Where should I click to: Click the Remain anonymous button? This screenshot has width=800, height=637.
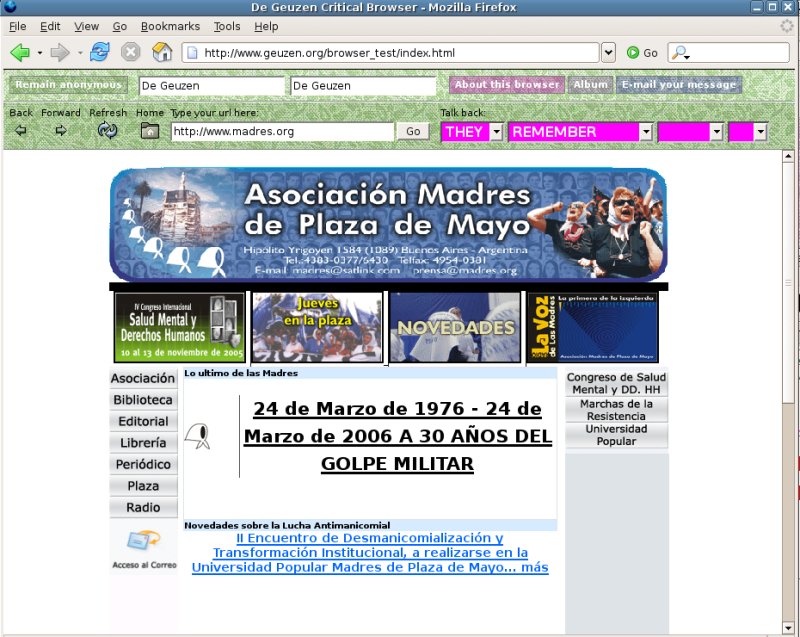[68, 85]
